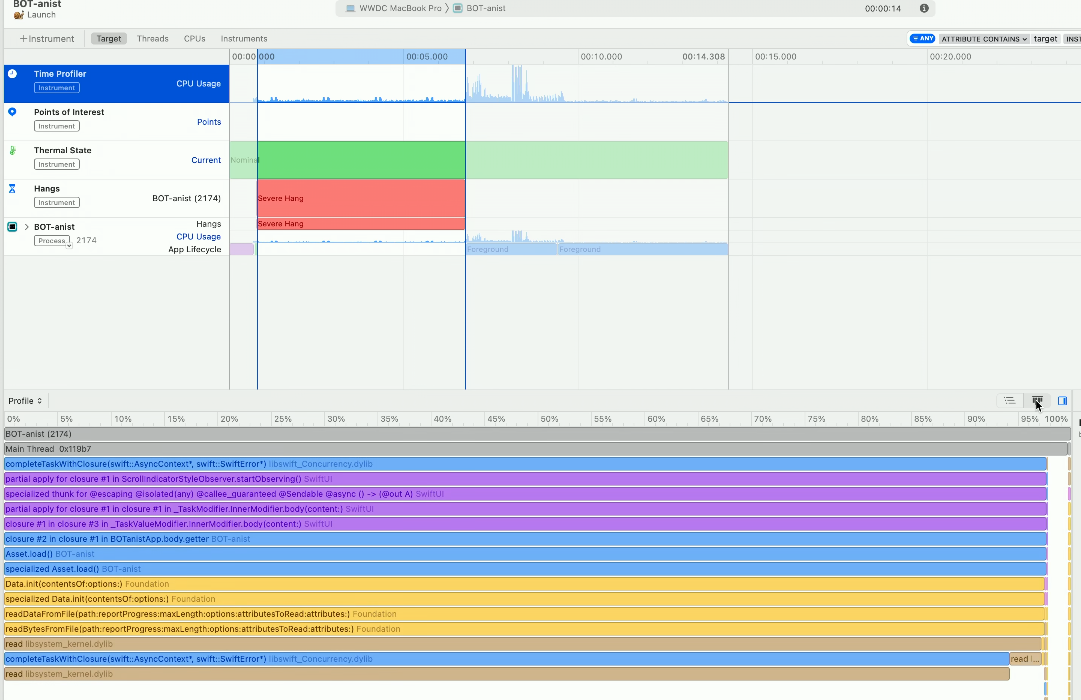
Task: Select the Target tab
Action: [x=109, y=39]
